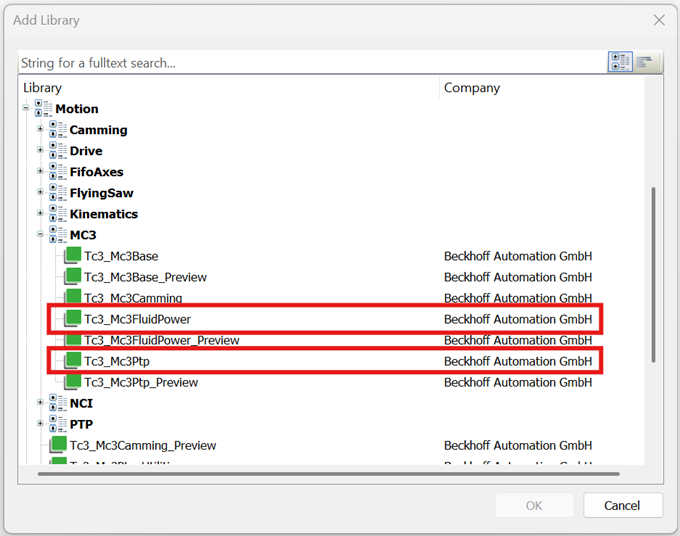Expand the Kinematics tree node
Viewport: 680px width, 536px height.
(40, 213)
